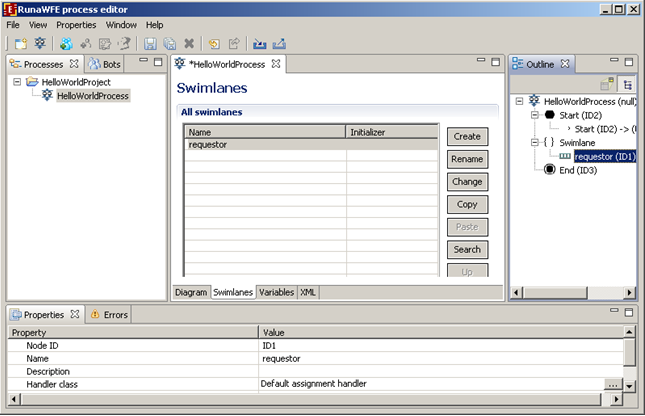Open the Properties menu in the menu bar
The height and width of the screenshot is (416, 645).
[x=77, y=24]
